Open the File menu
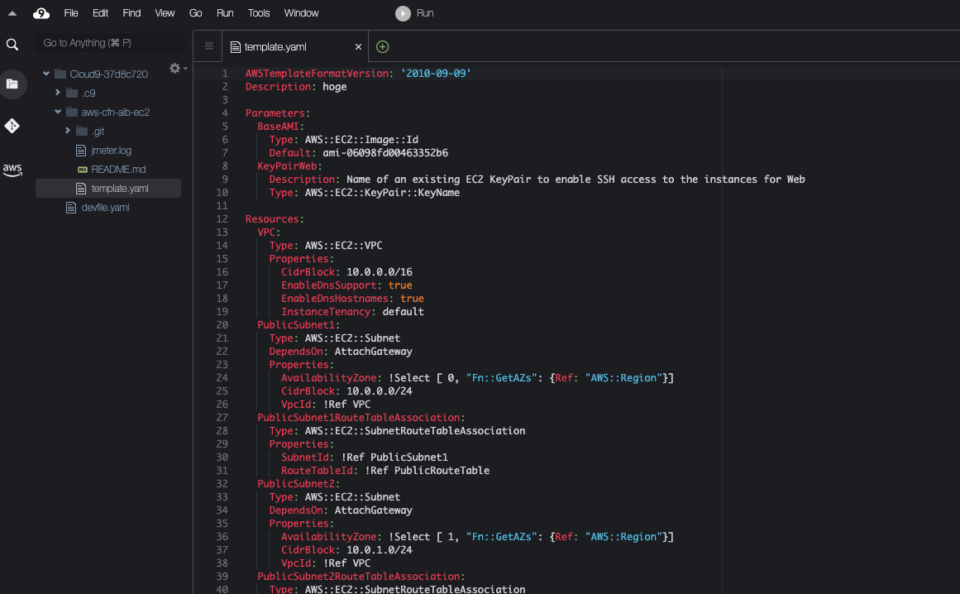 pyautogui.click(x=70, y=12)
